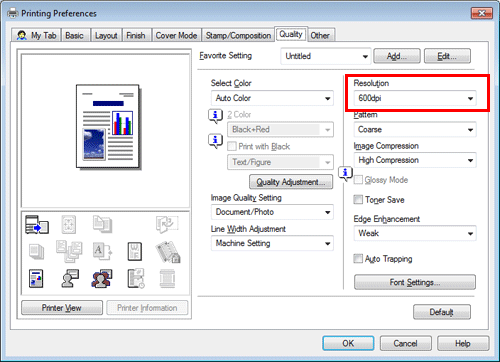Open the Quality Adjustment... dialog
Screen dimensions: 500x362
[x=291, y=182]
